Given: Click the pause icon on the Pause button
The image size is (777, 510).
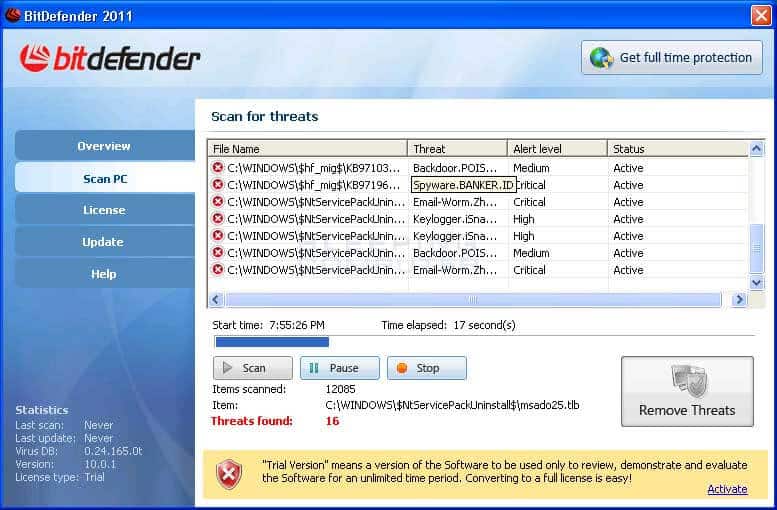Looking at the screenshot, I should point(314,368).
